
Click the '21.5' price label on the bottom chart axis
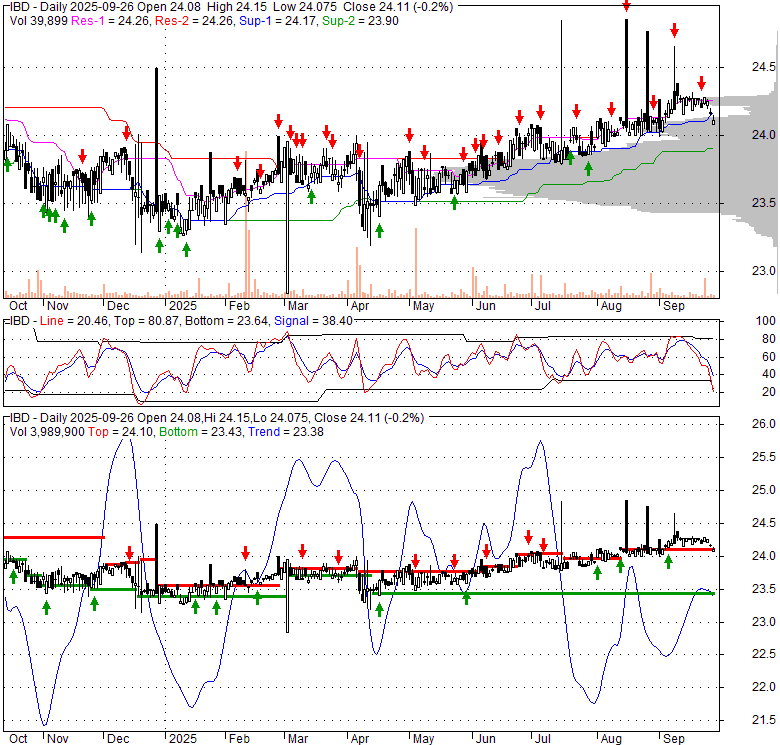764,720
